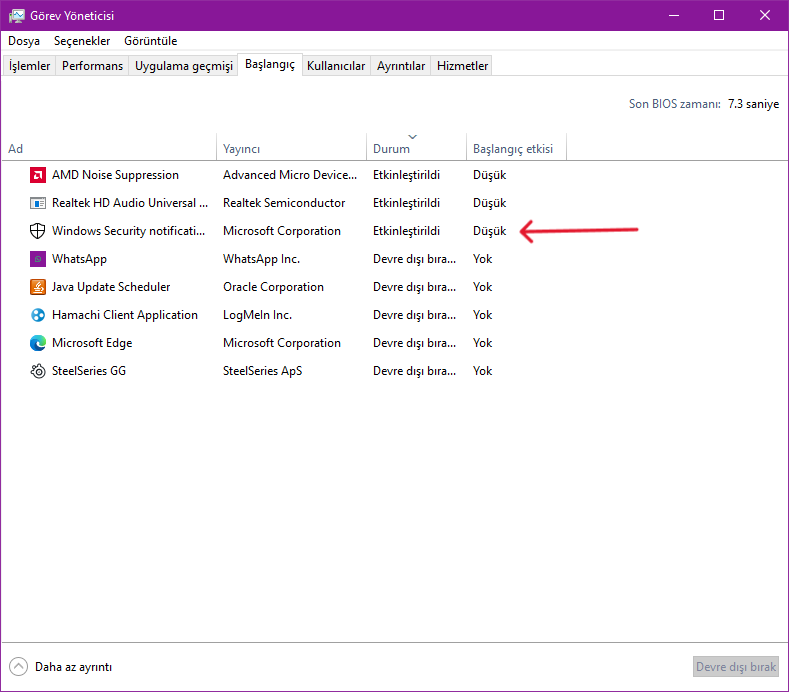Click the Yok impact in SteelSeries GG row
789x692 pixels.
point(482,371)
